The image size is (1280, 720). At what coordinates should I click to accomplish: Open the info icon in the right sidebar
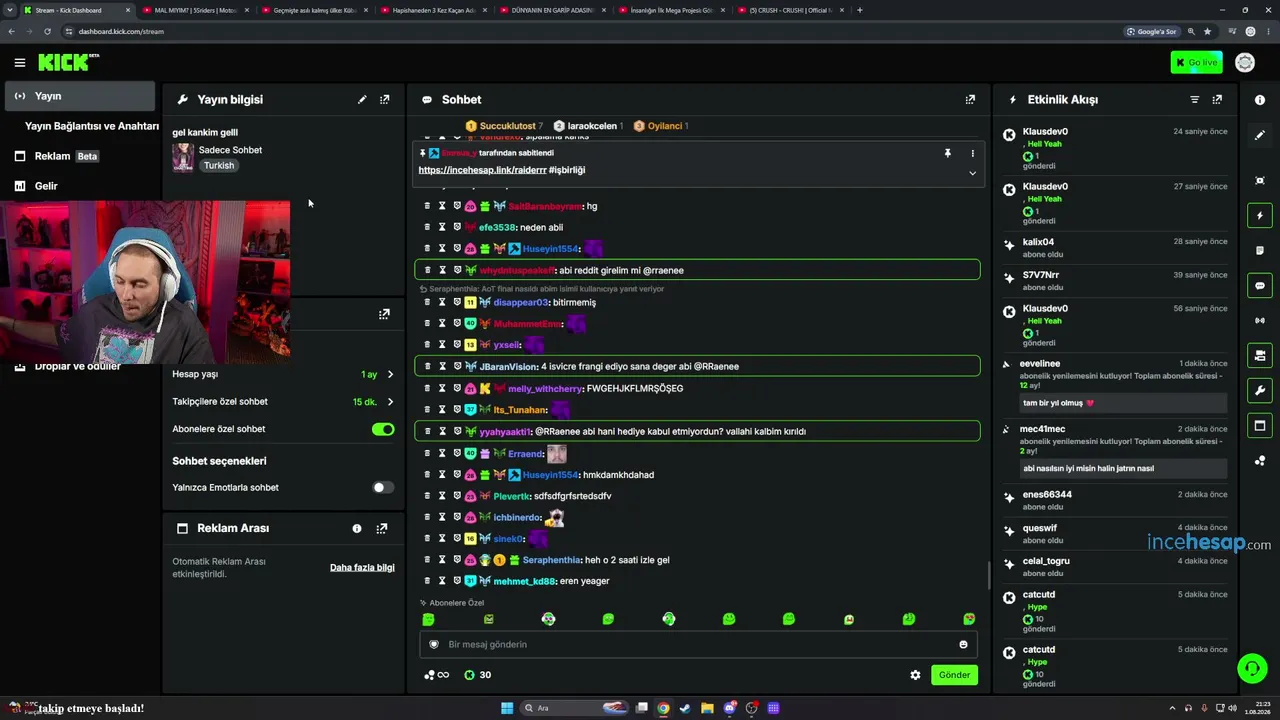pyautogui.click(x=1260, y=100)
